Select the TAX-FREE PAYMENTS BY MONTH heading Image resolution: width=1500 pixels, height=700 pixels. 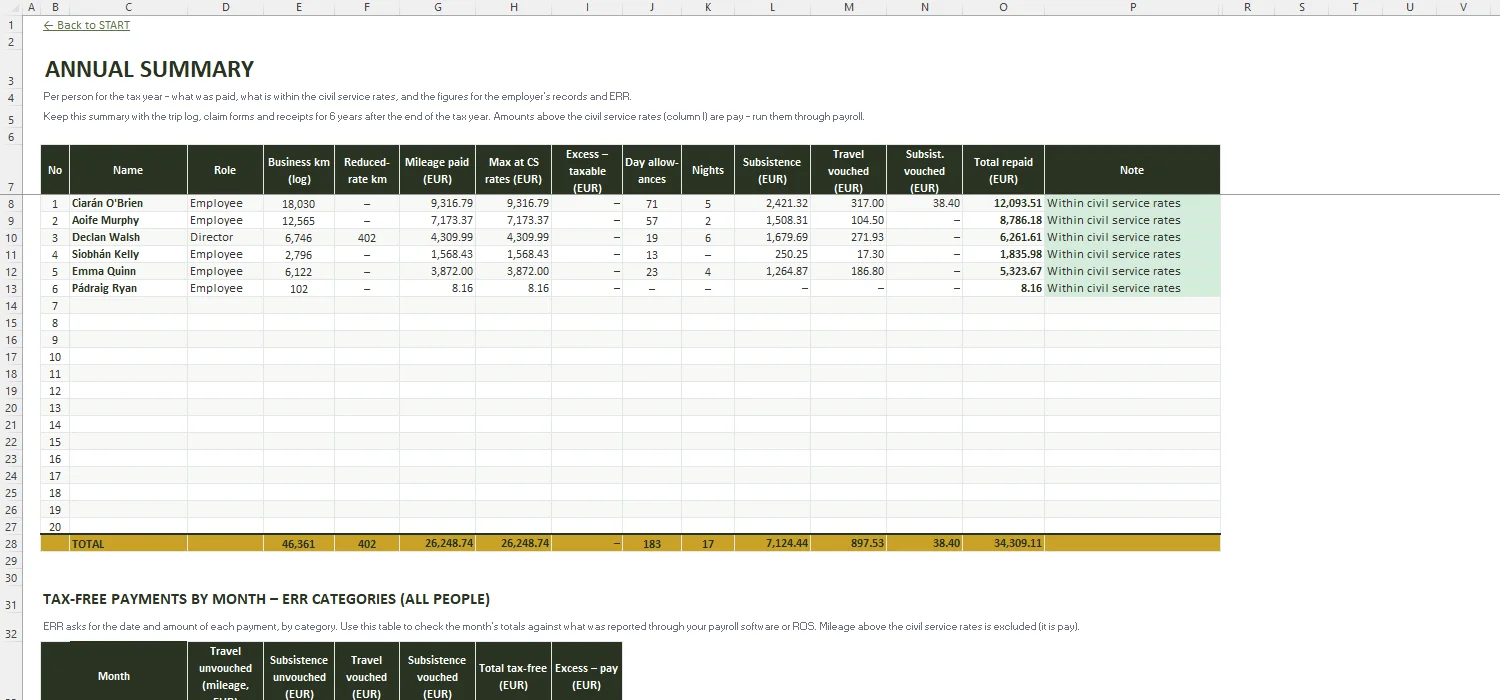tap(266, 599)
